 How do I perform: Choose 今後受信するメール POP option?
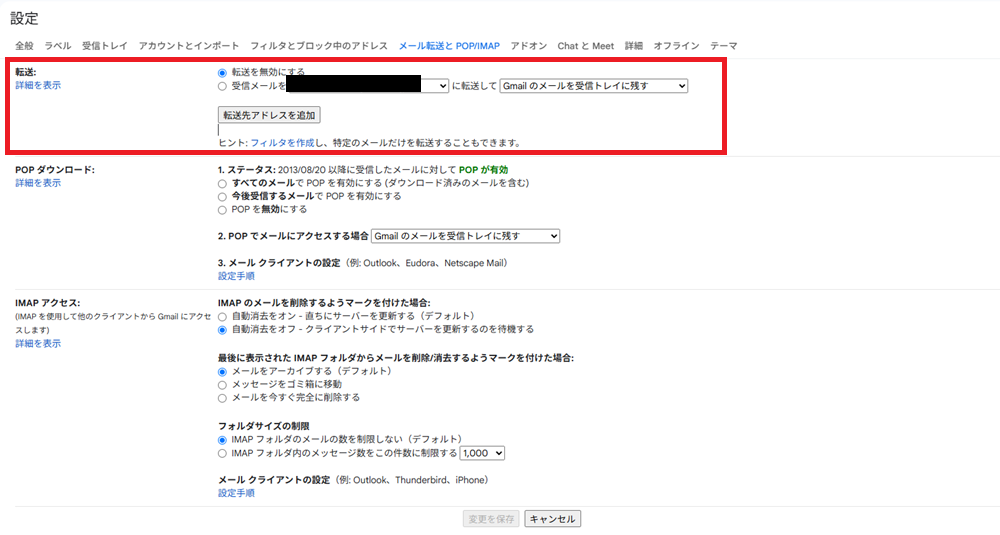(222, 197)
